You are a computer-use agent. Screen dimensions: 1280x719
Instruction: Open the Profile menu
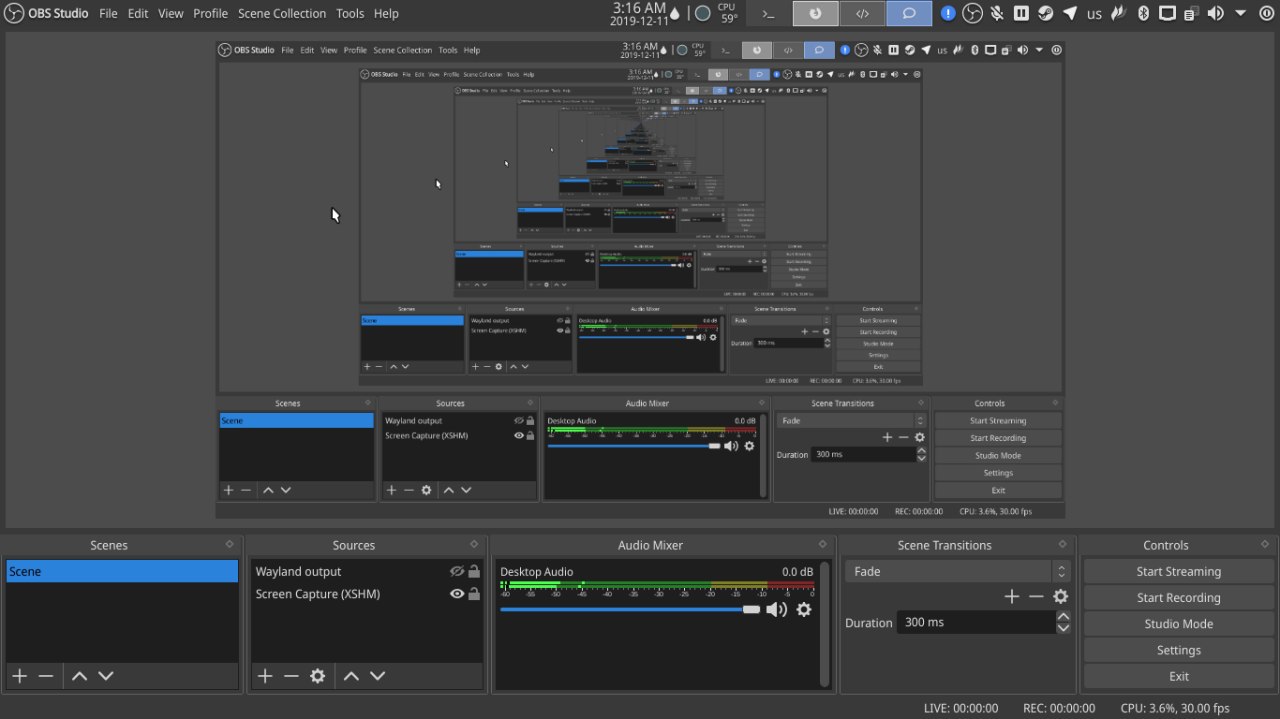point(211,13)
